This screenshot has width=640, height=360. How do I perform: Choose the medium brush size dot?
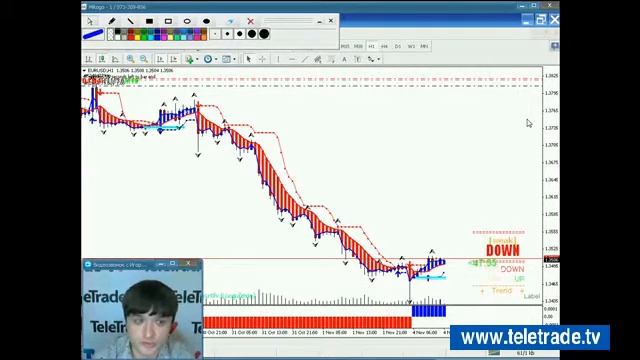pos(240,34)
